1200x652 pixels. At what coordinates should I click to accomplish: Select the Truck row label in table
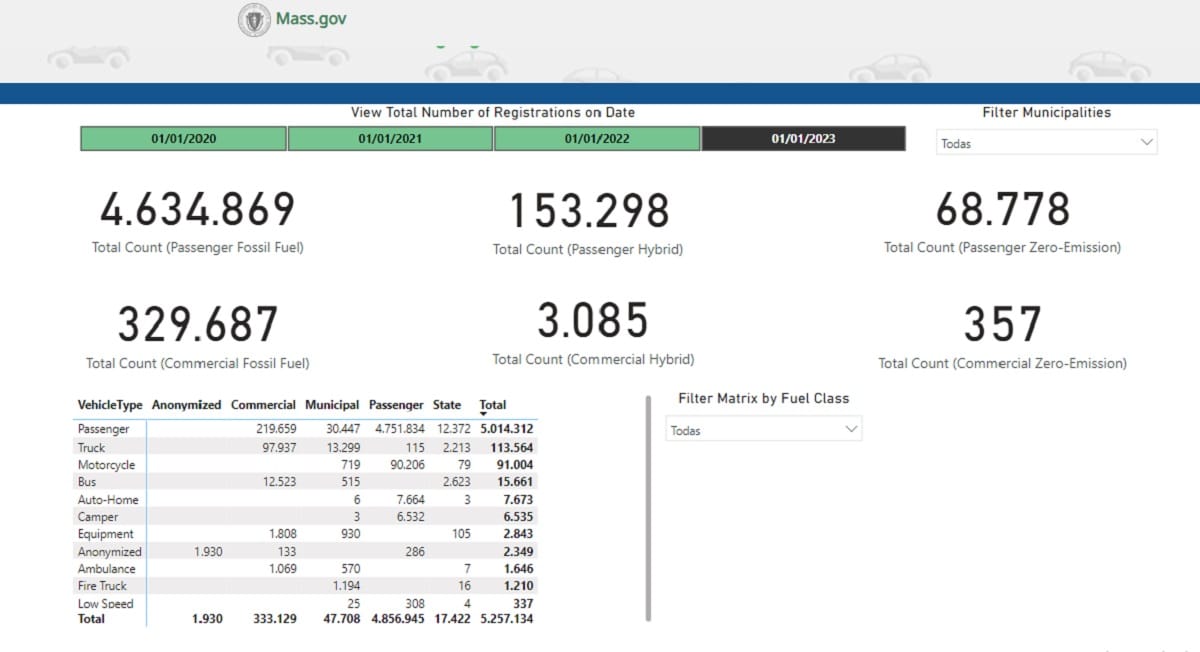click(x=91, y=447)
